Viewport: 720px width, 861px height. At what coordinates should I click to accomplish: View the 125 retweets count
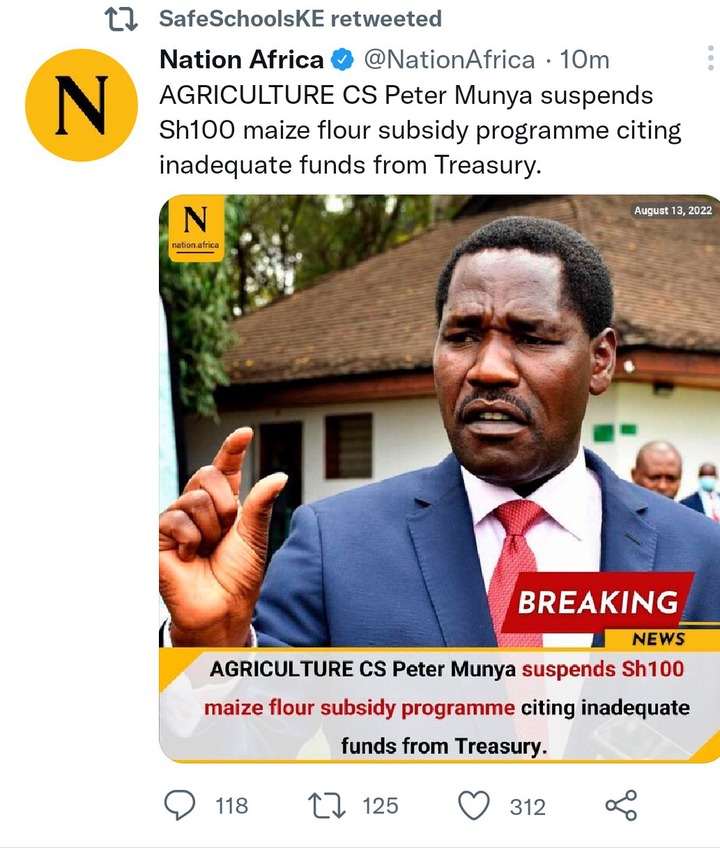coord(380,806)
